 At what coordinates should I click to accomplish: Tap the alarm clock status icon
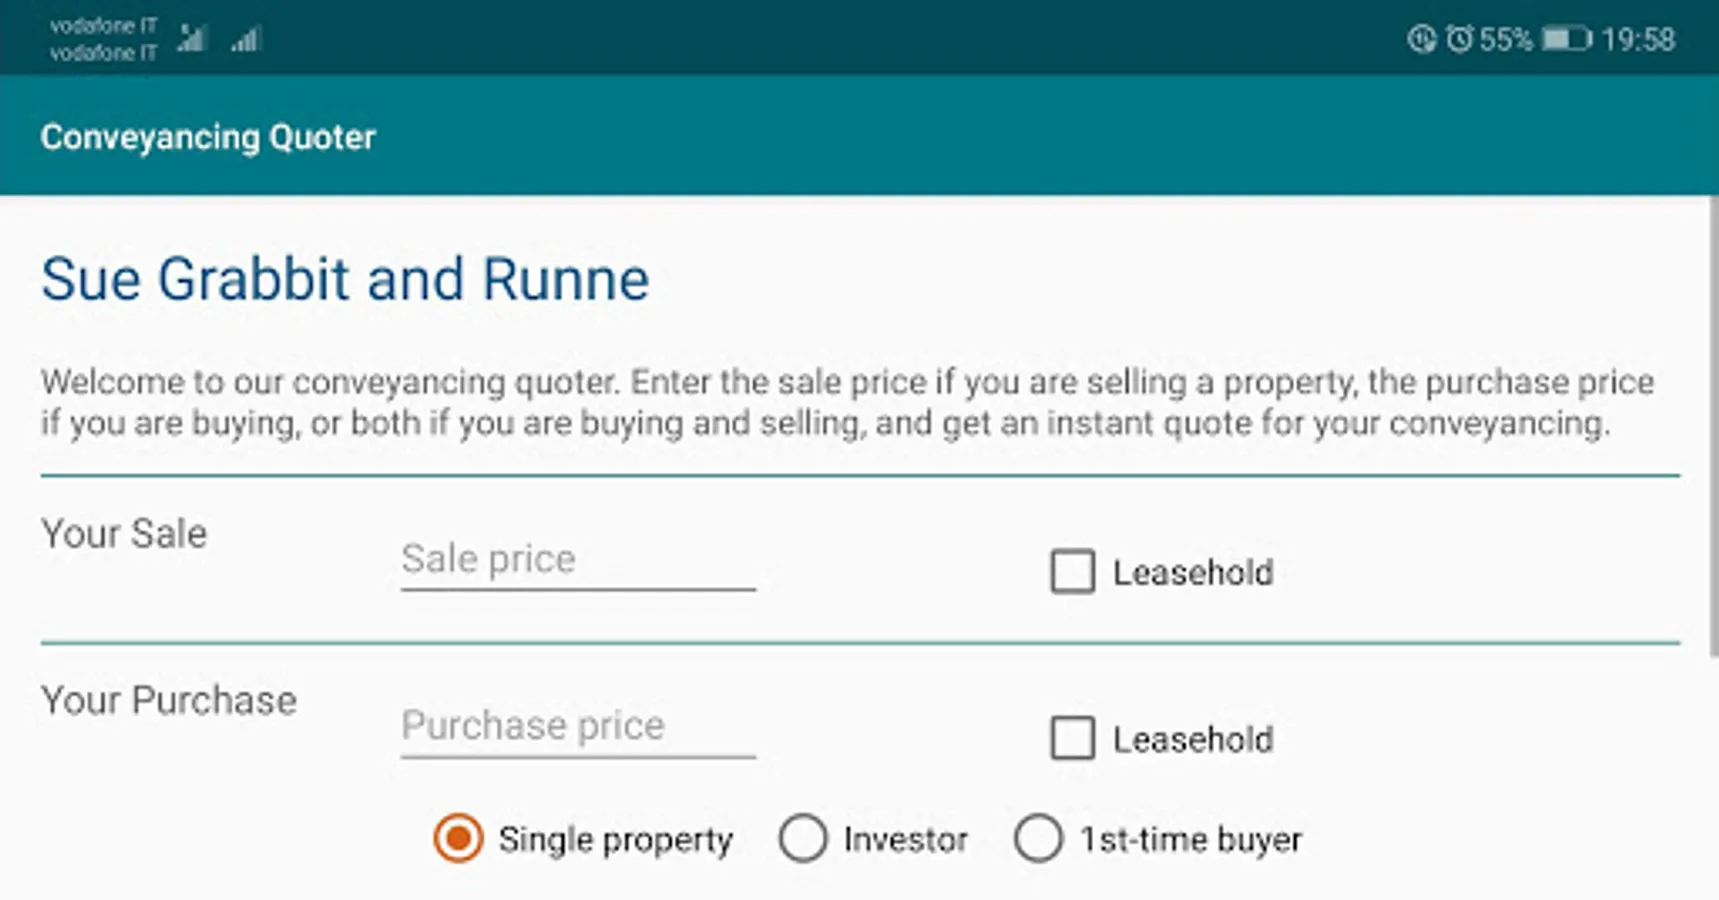click(x=1459, y=39)
